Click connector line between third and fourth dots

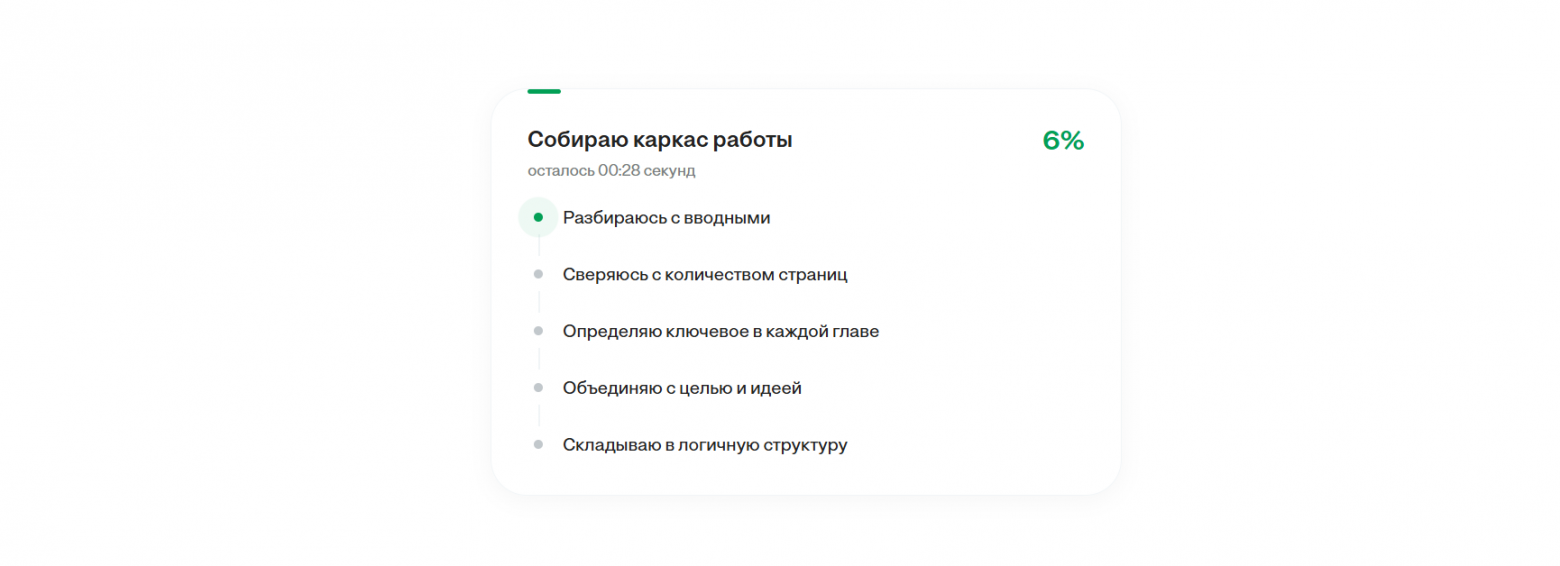539,359
